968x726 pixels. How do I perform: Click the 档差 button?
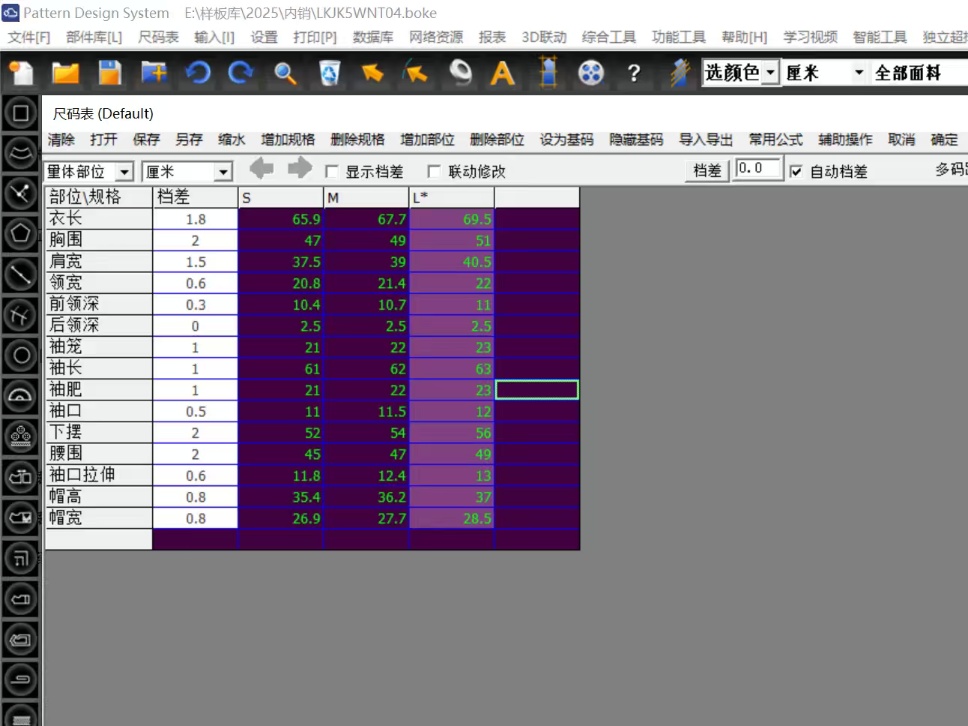[707, 170]
